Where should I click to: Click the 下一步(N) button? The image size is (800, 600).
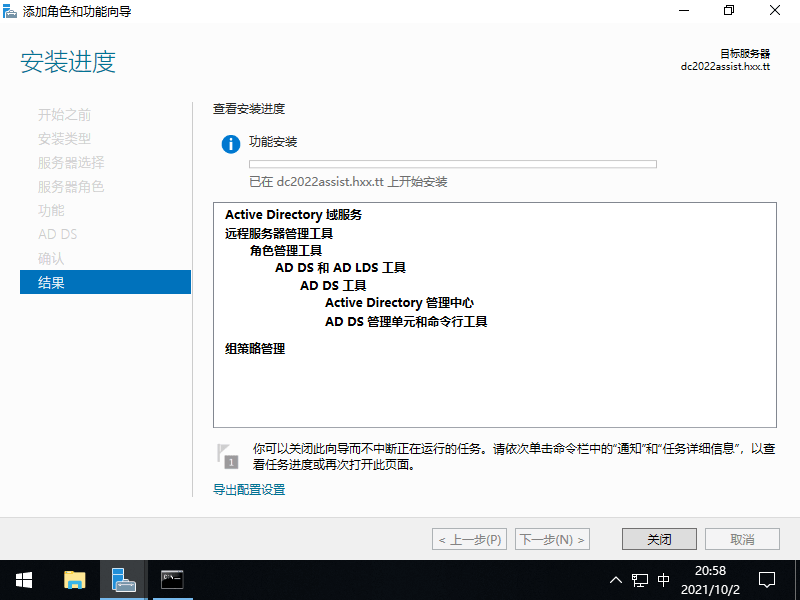click(x=553, y=539)
